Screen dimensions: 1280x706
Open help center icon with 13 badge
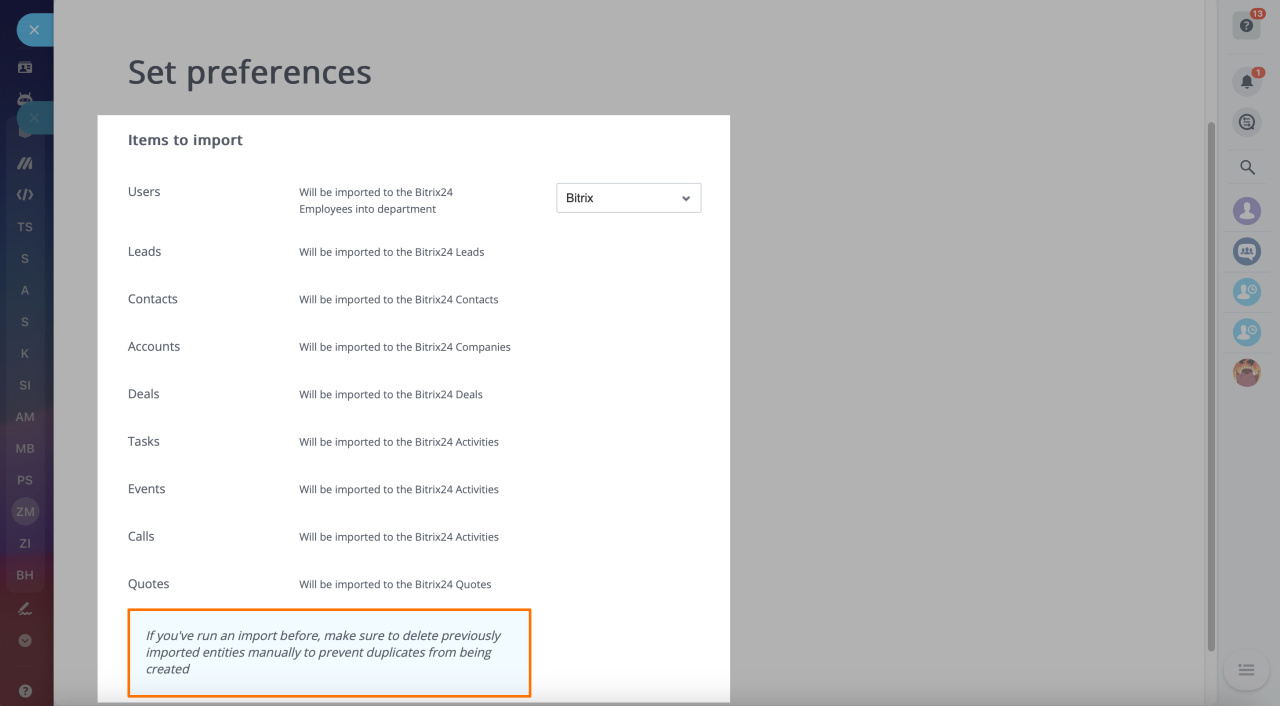pyautogui.click(x=1247, y=25)
